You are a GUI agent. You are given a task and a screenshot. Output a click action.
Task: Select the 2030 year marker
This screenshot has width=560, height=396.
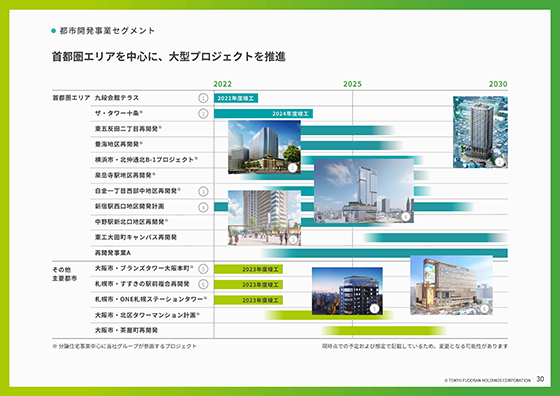point(498,84)
